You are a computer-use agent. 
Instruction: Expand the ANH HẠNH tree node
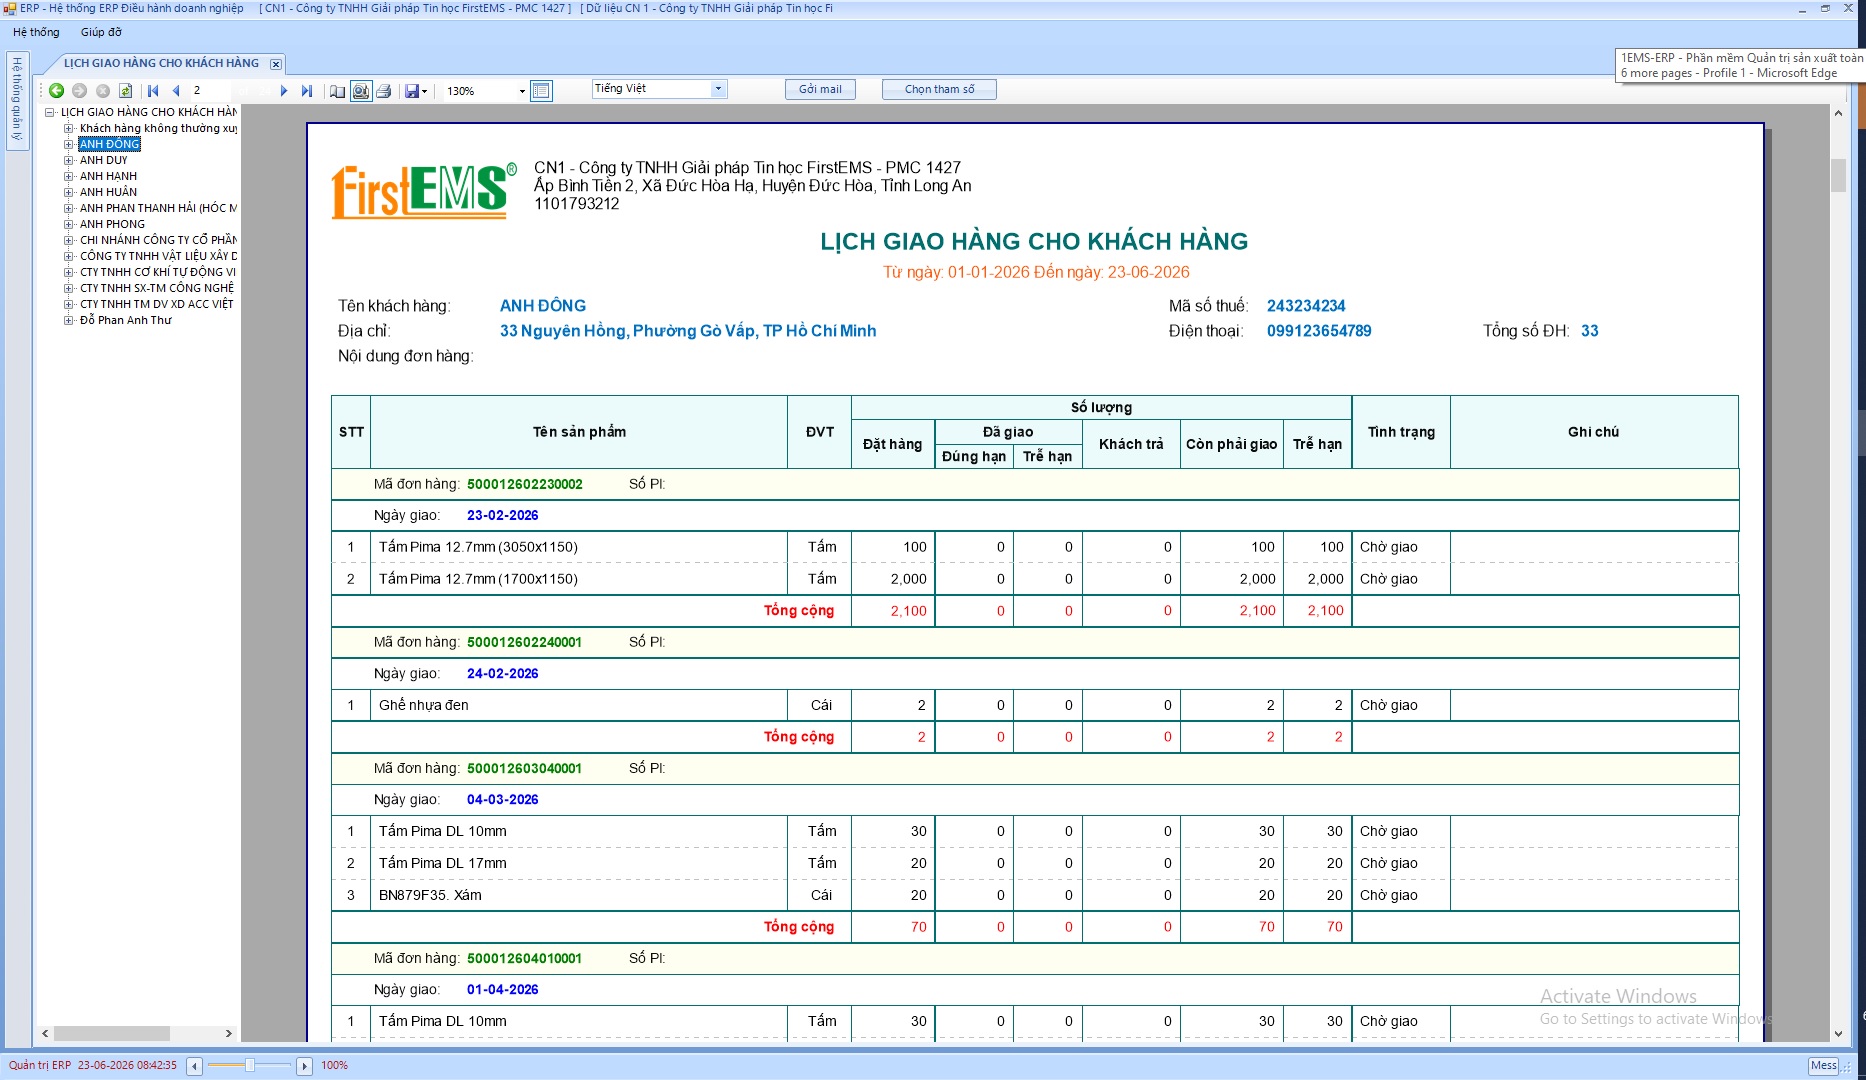click(69, 176)
